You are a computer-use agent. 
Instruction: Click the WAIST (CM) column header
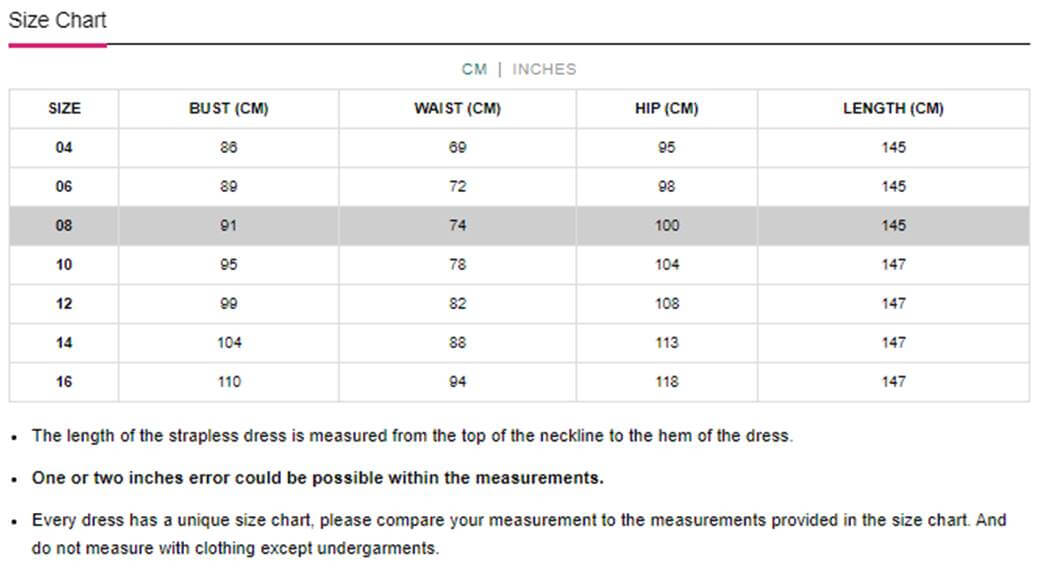coord(457,109)
